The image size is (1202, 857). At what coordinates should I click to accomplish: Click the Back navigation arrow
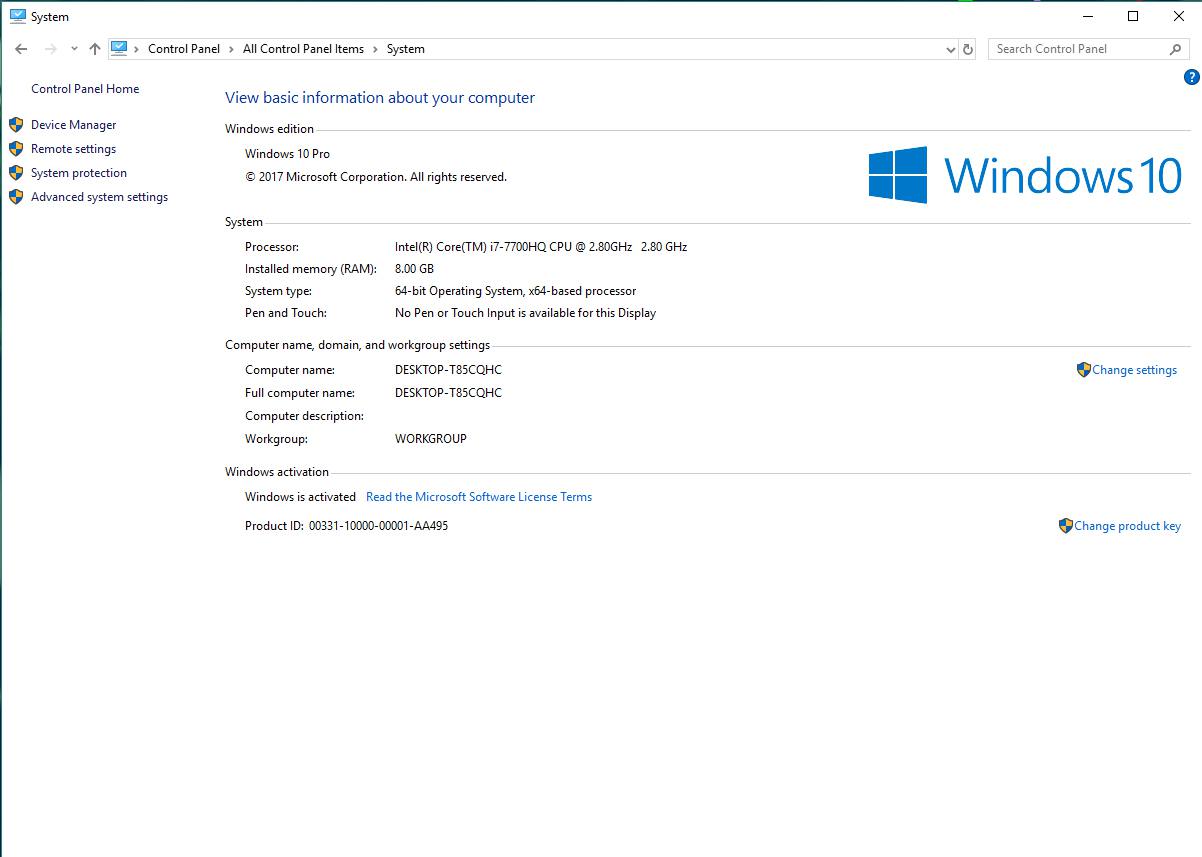[x=21, y=49]
